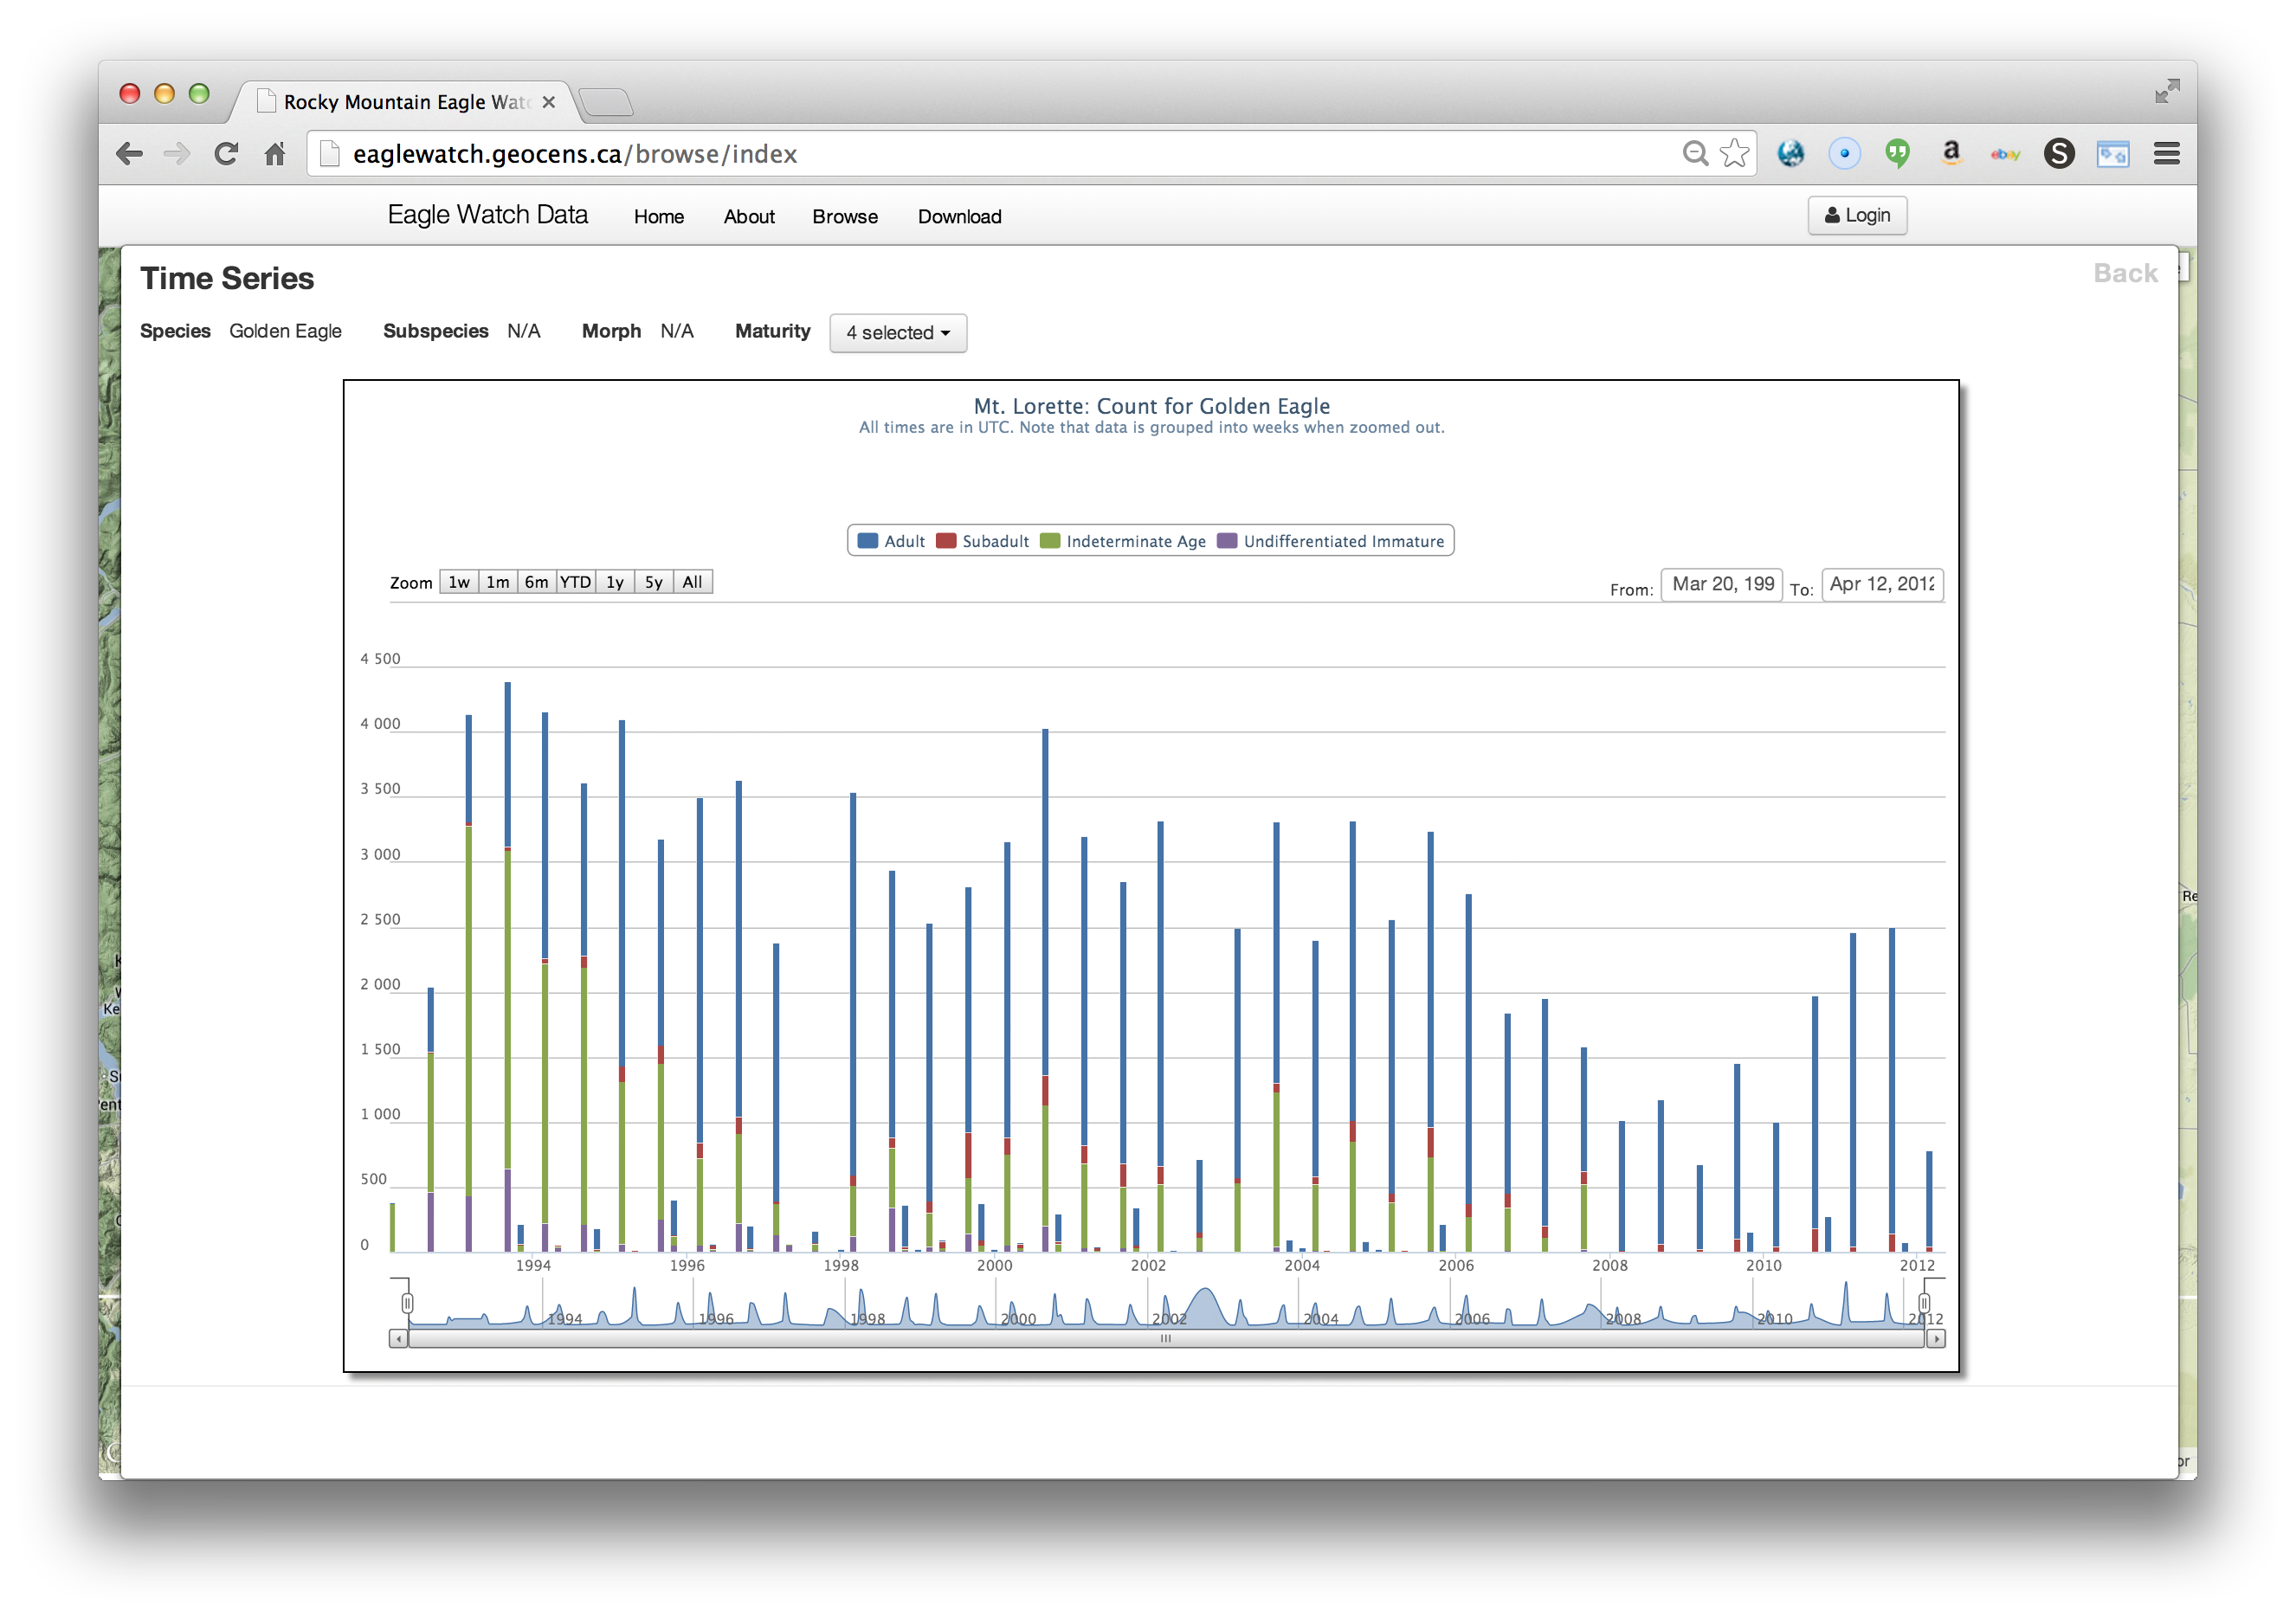Select the 5y zoom range
The height and width of the screenshot is (1617, 2296).
653,582
